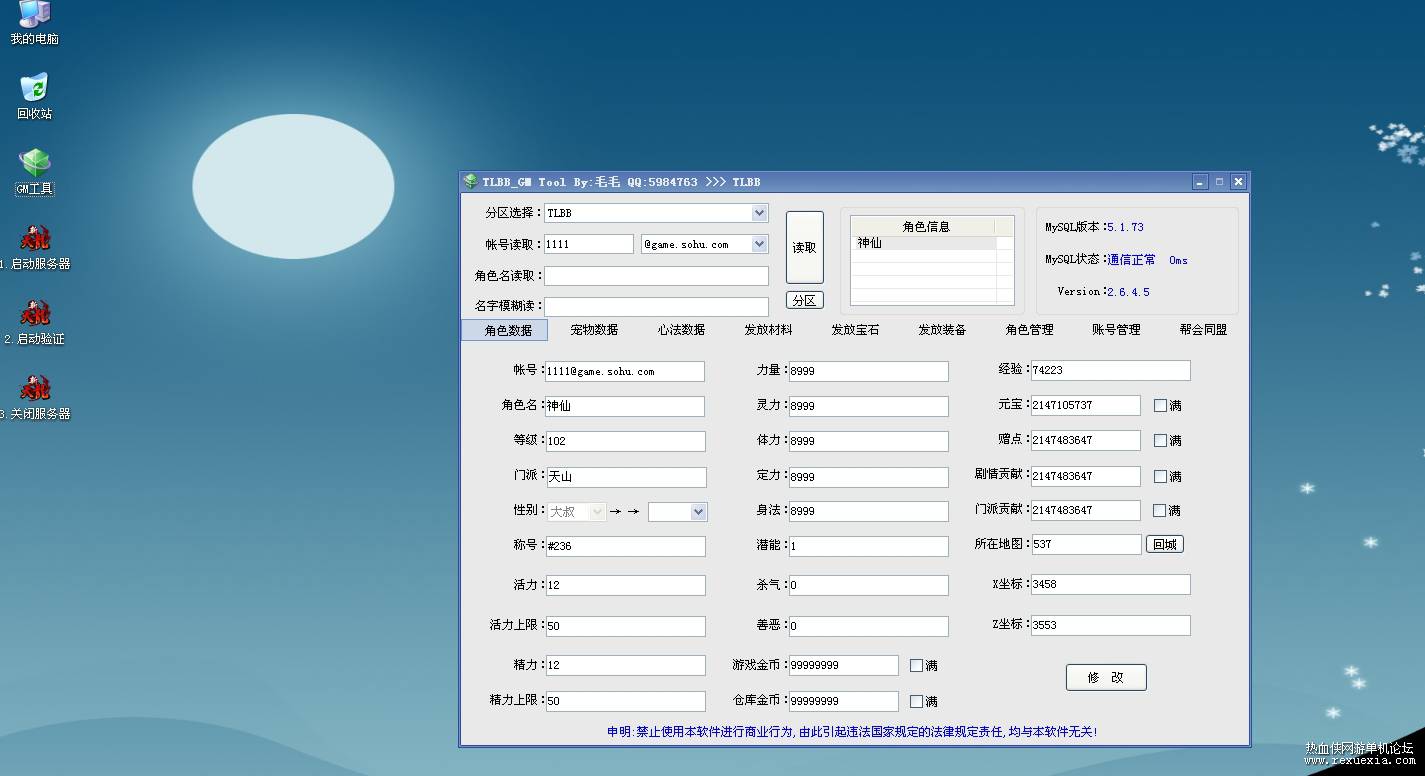Open the 我的电脑 desktop icon
The height and width of the screenshot is (776, 1425).
tap(35, 22)
